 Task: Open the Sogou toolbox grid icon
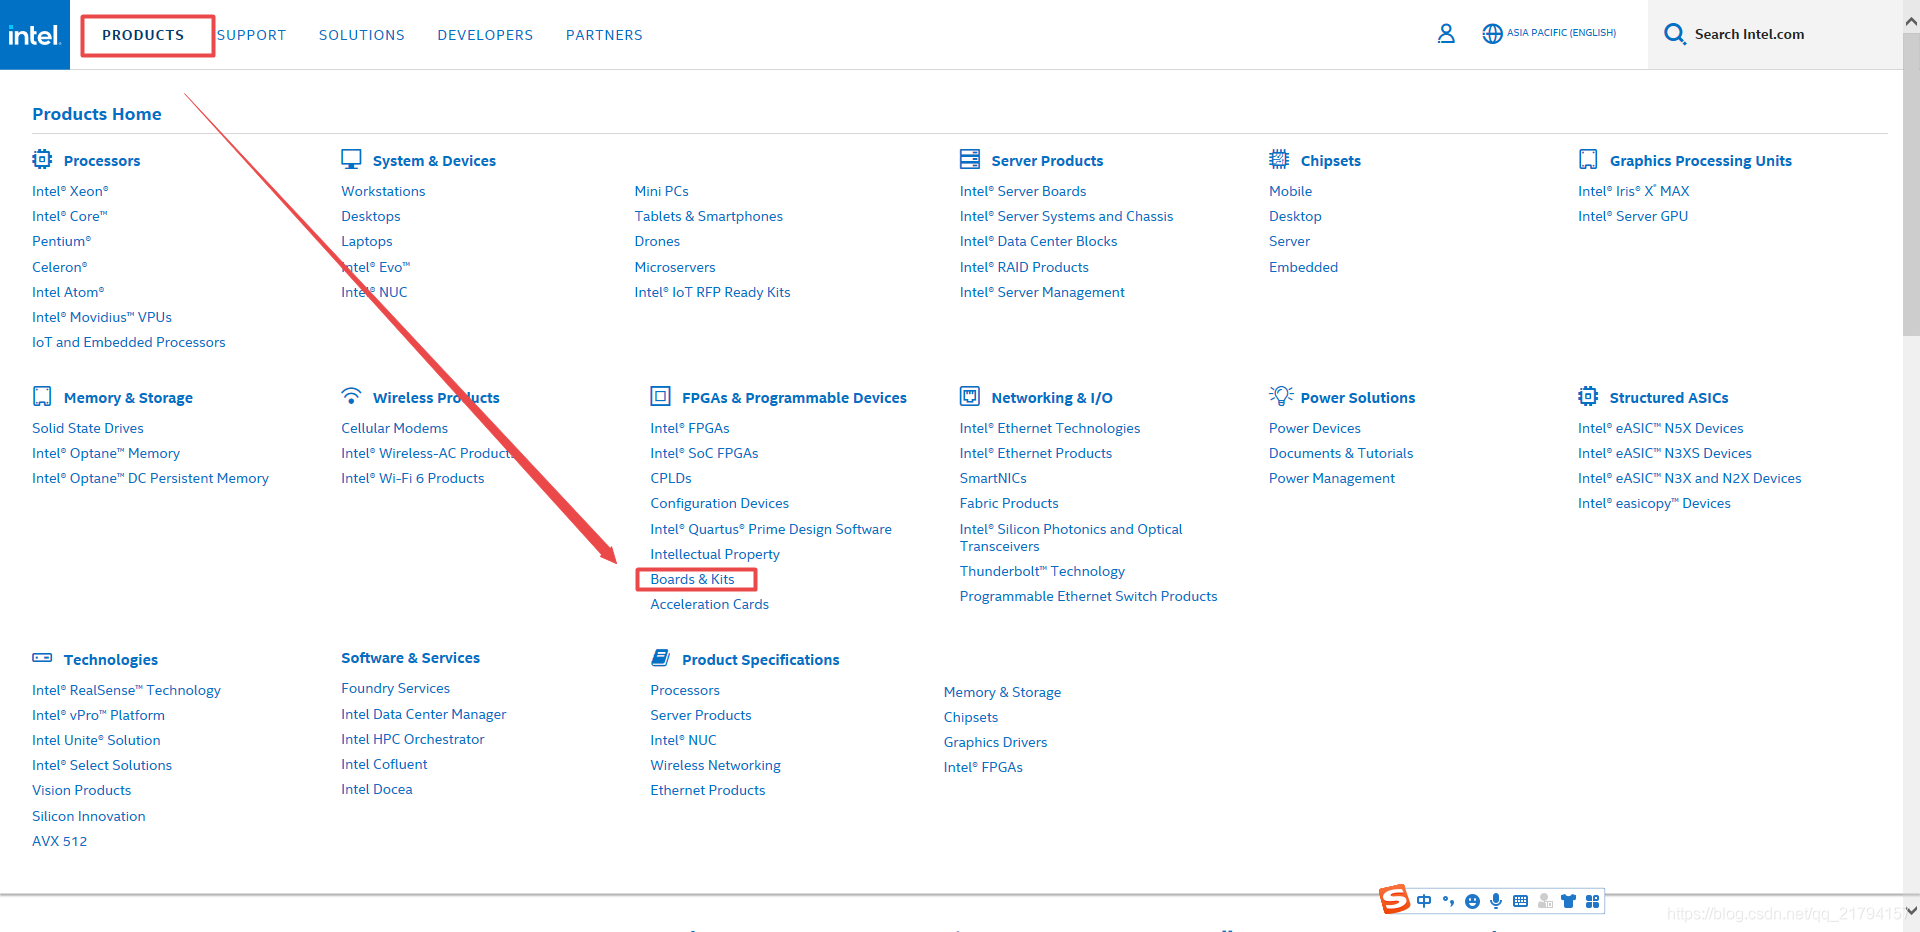[x=1592, y=901]
